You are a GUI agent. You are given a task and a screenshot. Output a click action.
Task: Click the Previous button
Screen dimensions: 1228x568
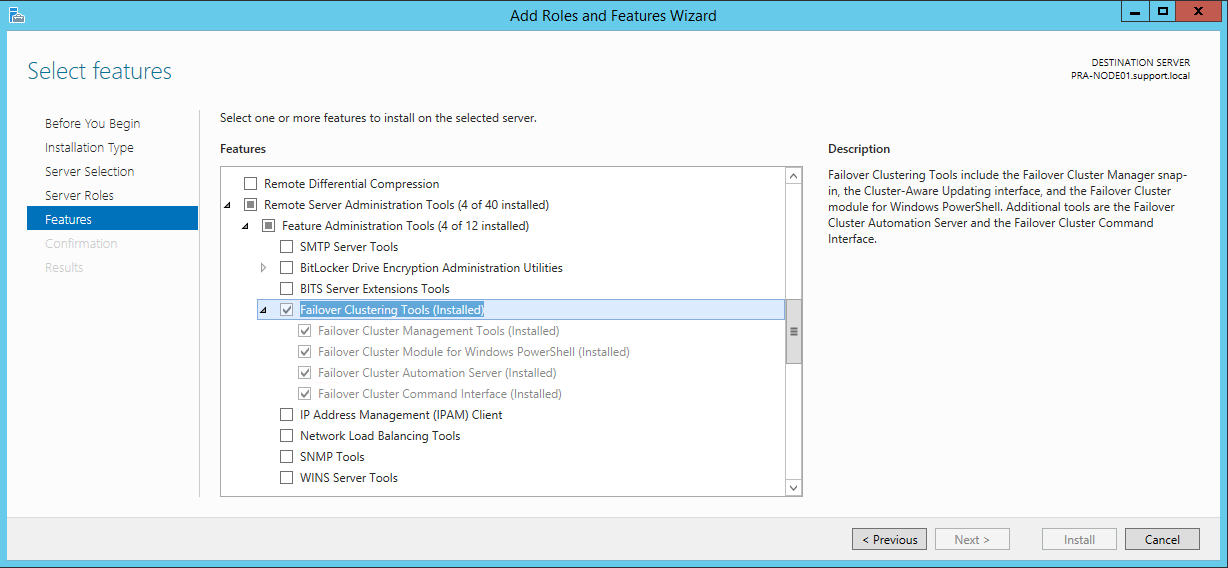[x=889, y=539]
